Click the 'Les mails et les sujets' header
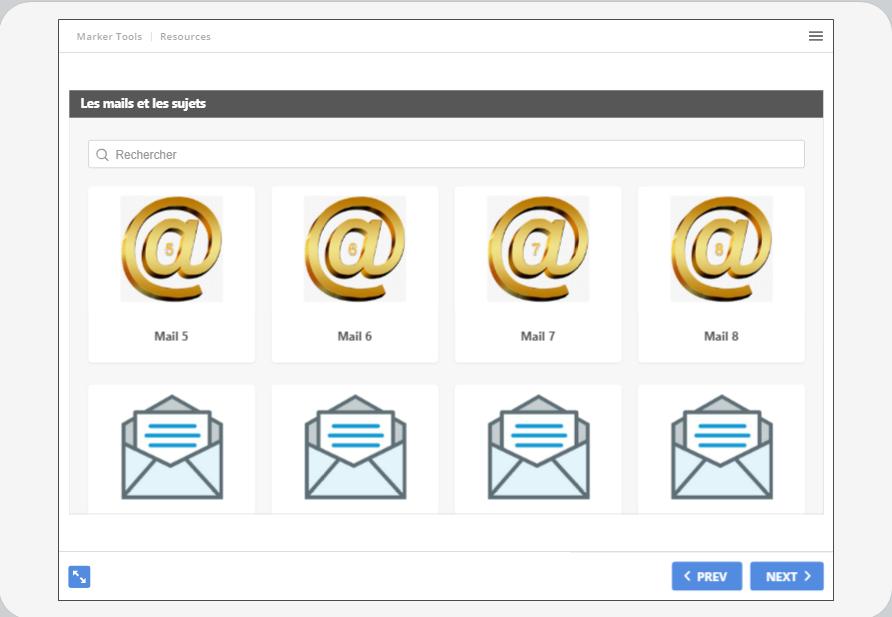Image resolution: width=892 pixels, height=617 pixels. 446,103
